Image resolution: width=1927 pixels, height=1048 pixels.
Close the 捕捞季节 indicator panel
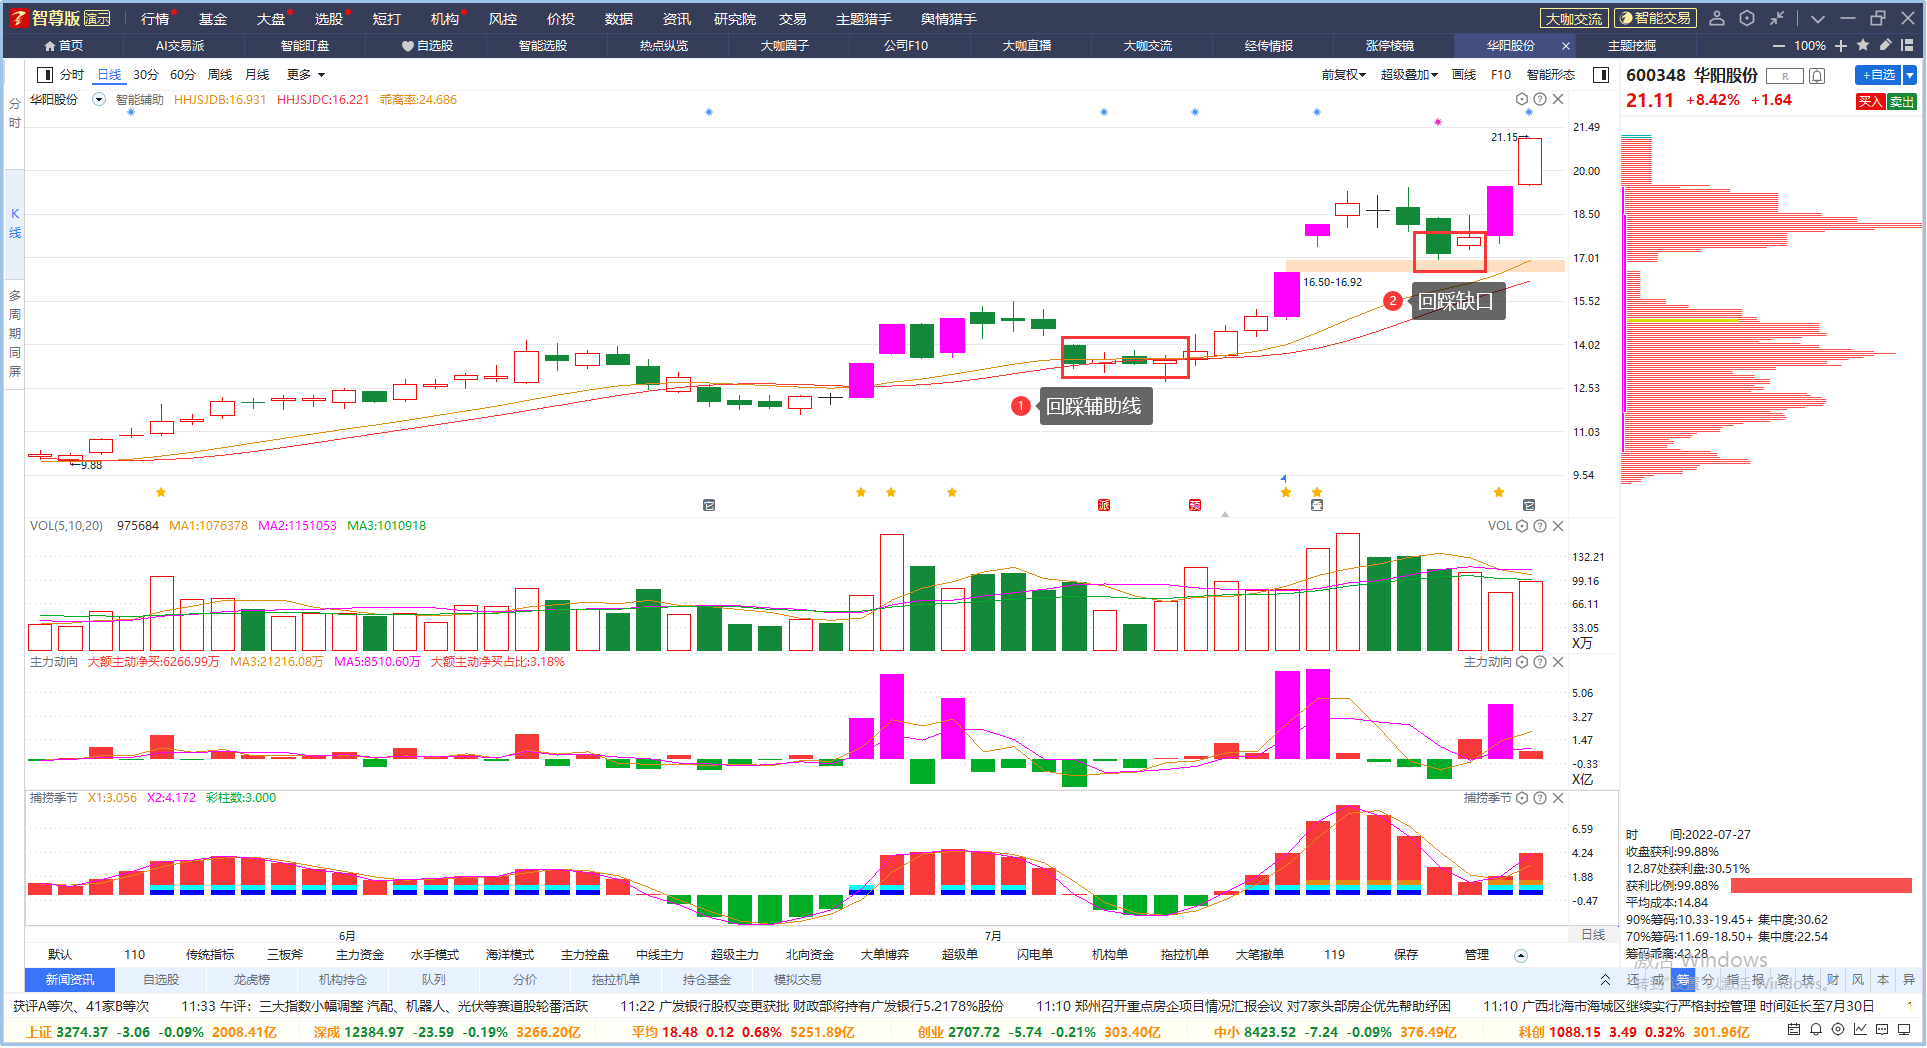point(1558,798)
